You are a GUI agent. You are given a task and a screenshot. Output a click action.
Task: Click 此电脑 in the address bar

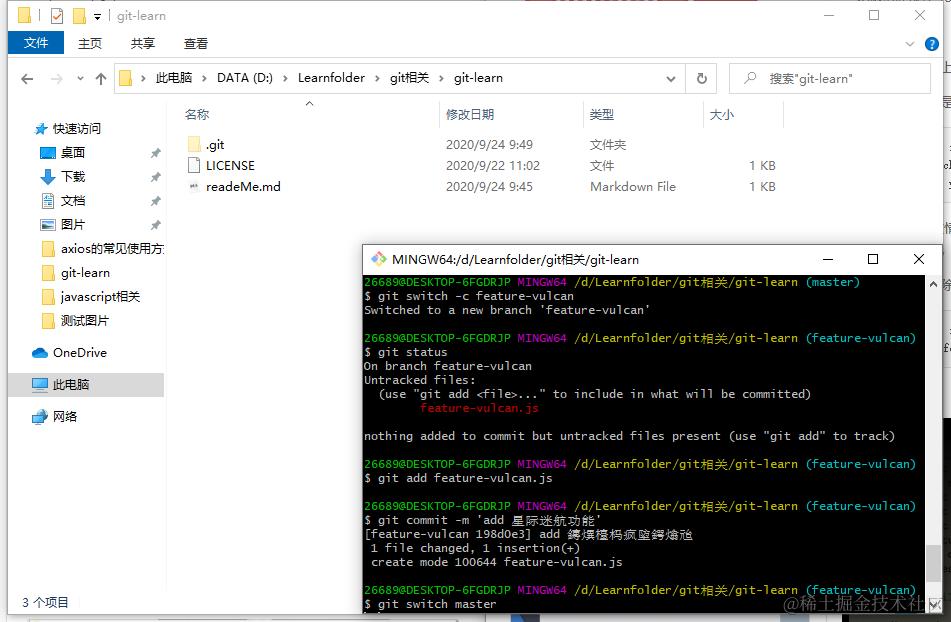pyautogui.click(x=174, y=78)
